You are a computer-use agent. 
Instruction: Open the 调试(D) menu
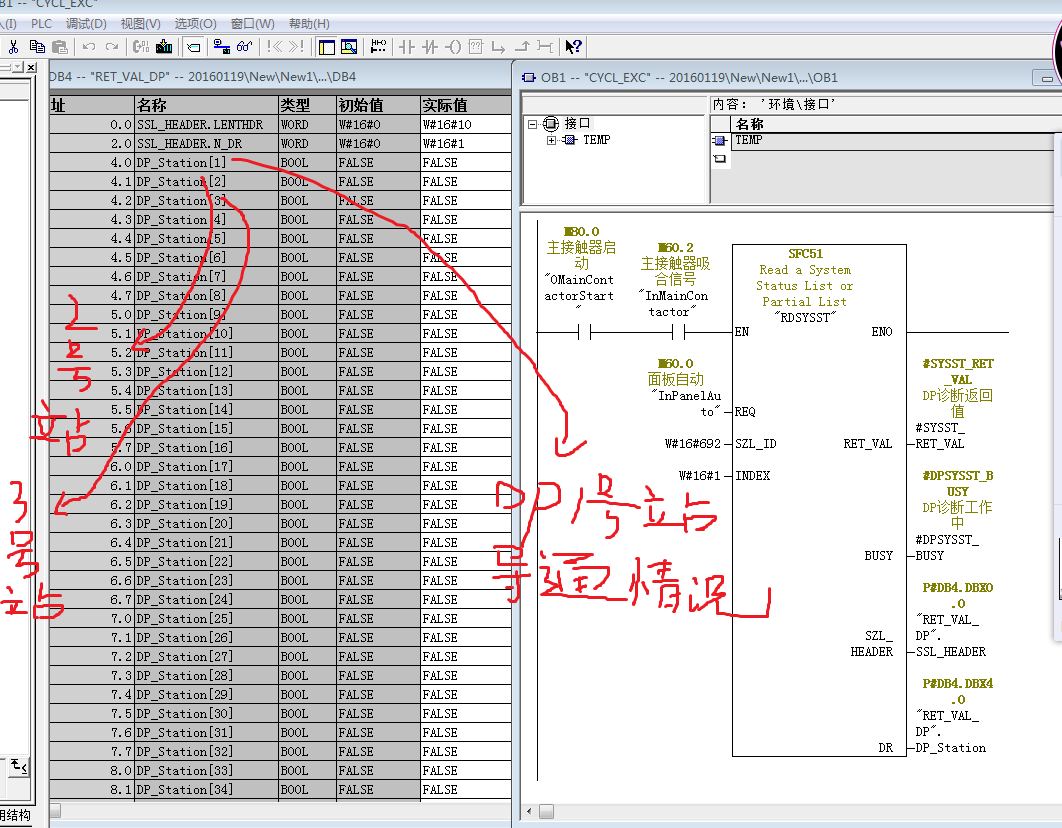[86, 24]
